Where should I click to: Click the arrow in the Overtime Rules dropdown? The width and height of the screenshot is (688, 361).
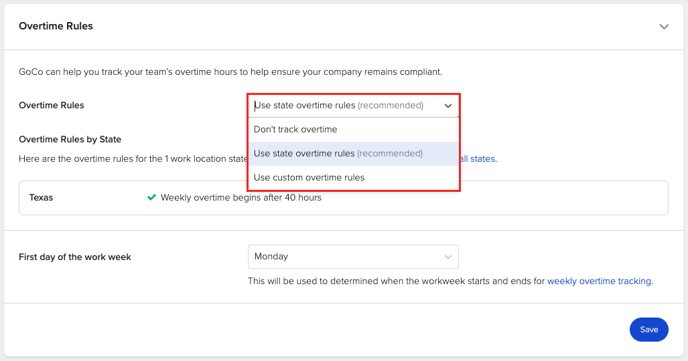(448, 106)
